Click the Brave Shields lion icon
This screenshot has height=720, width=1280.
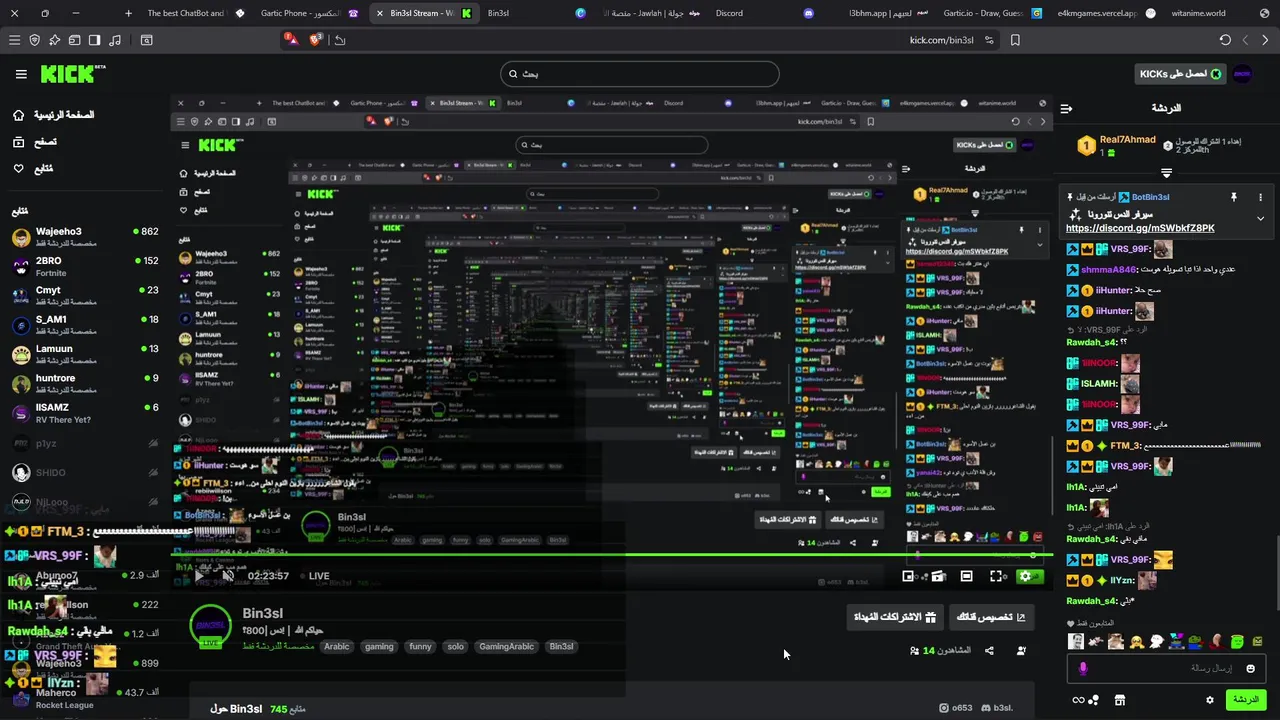pos(316,40)
